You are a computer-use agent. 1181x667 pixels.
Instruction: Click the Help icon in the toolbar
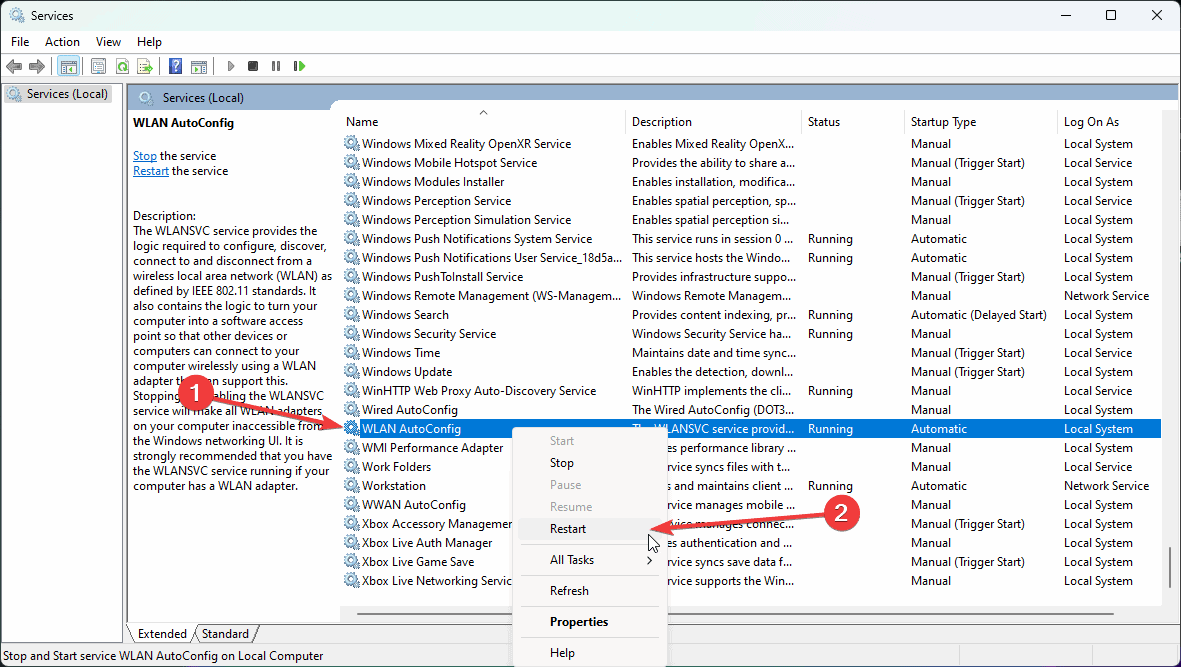175,66
